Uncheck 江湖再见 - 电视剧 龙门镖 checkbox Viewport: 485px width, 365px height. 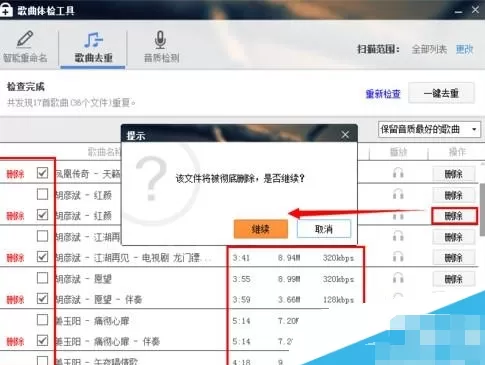coord(42,257)
